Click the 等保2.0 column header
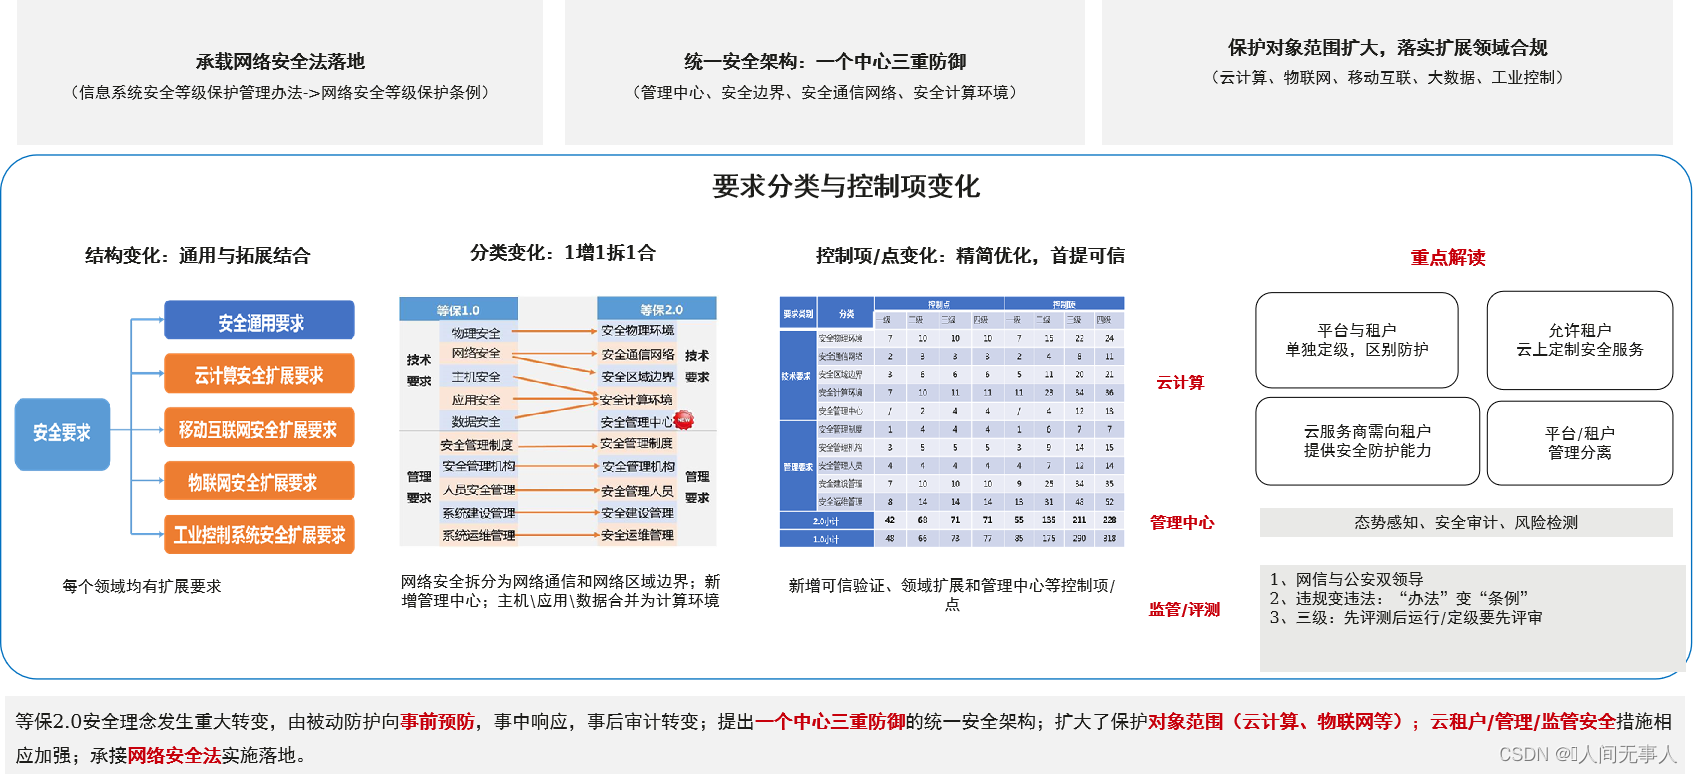Viewport: 1693px width, 774px height. click(x=657, y=309)
